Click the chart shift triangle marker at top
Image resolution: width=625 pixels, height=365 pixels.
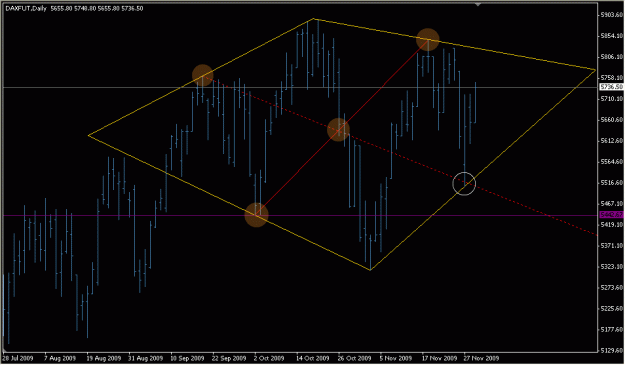tap(478, 4)
